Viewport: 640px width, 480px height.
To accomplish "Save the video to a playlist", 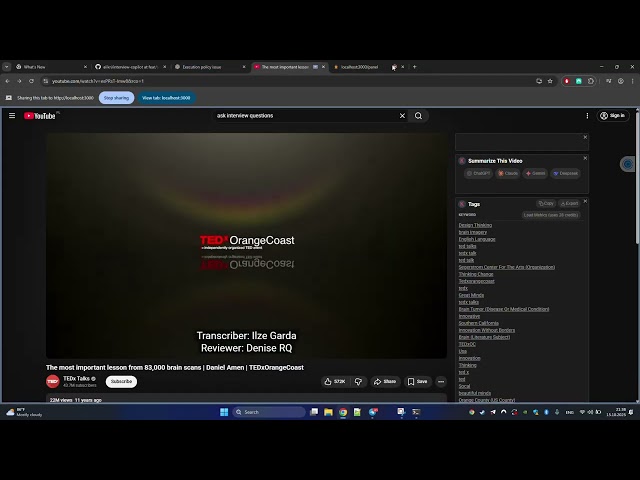I will pyautogui.click(x=418, y=382).
